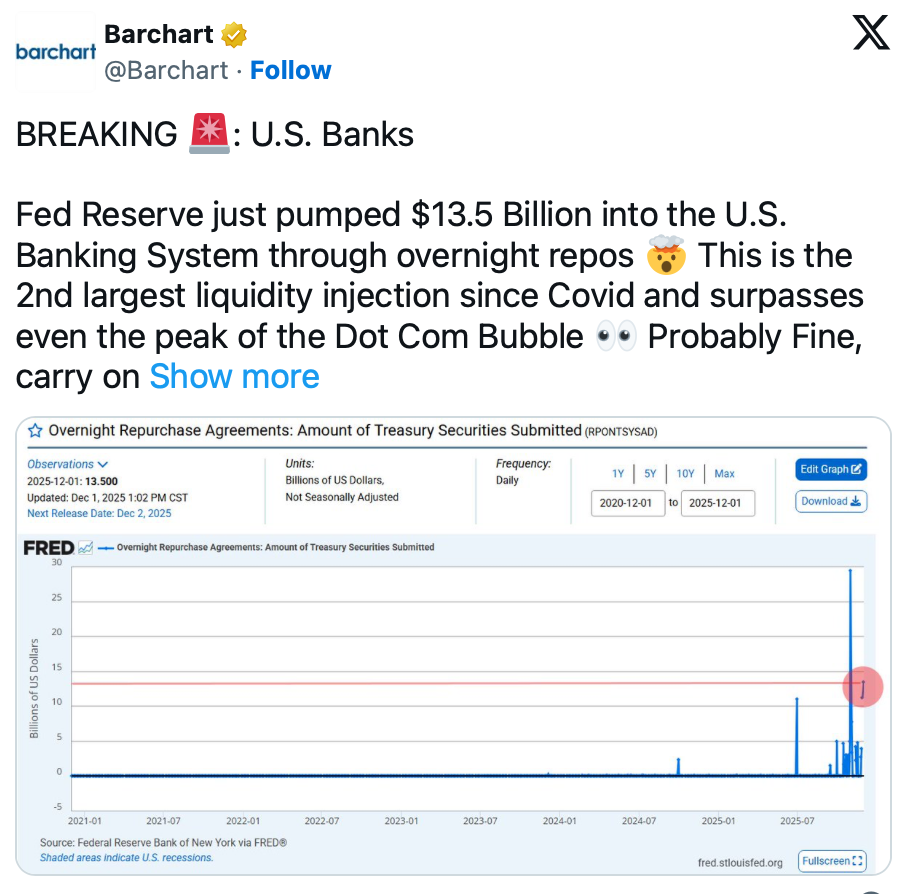Follow the Barchart account
Image resolution: width=912 pixels, height=894 pixels.
pyautogui.click(x=290, y=70)
